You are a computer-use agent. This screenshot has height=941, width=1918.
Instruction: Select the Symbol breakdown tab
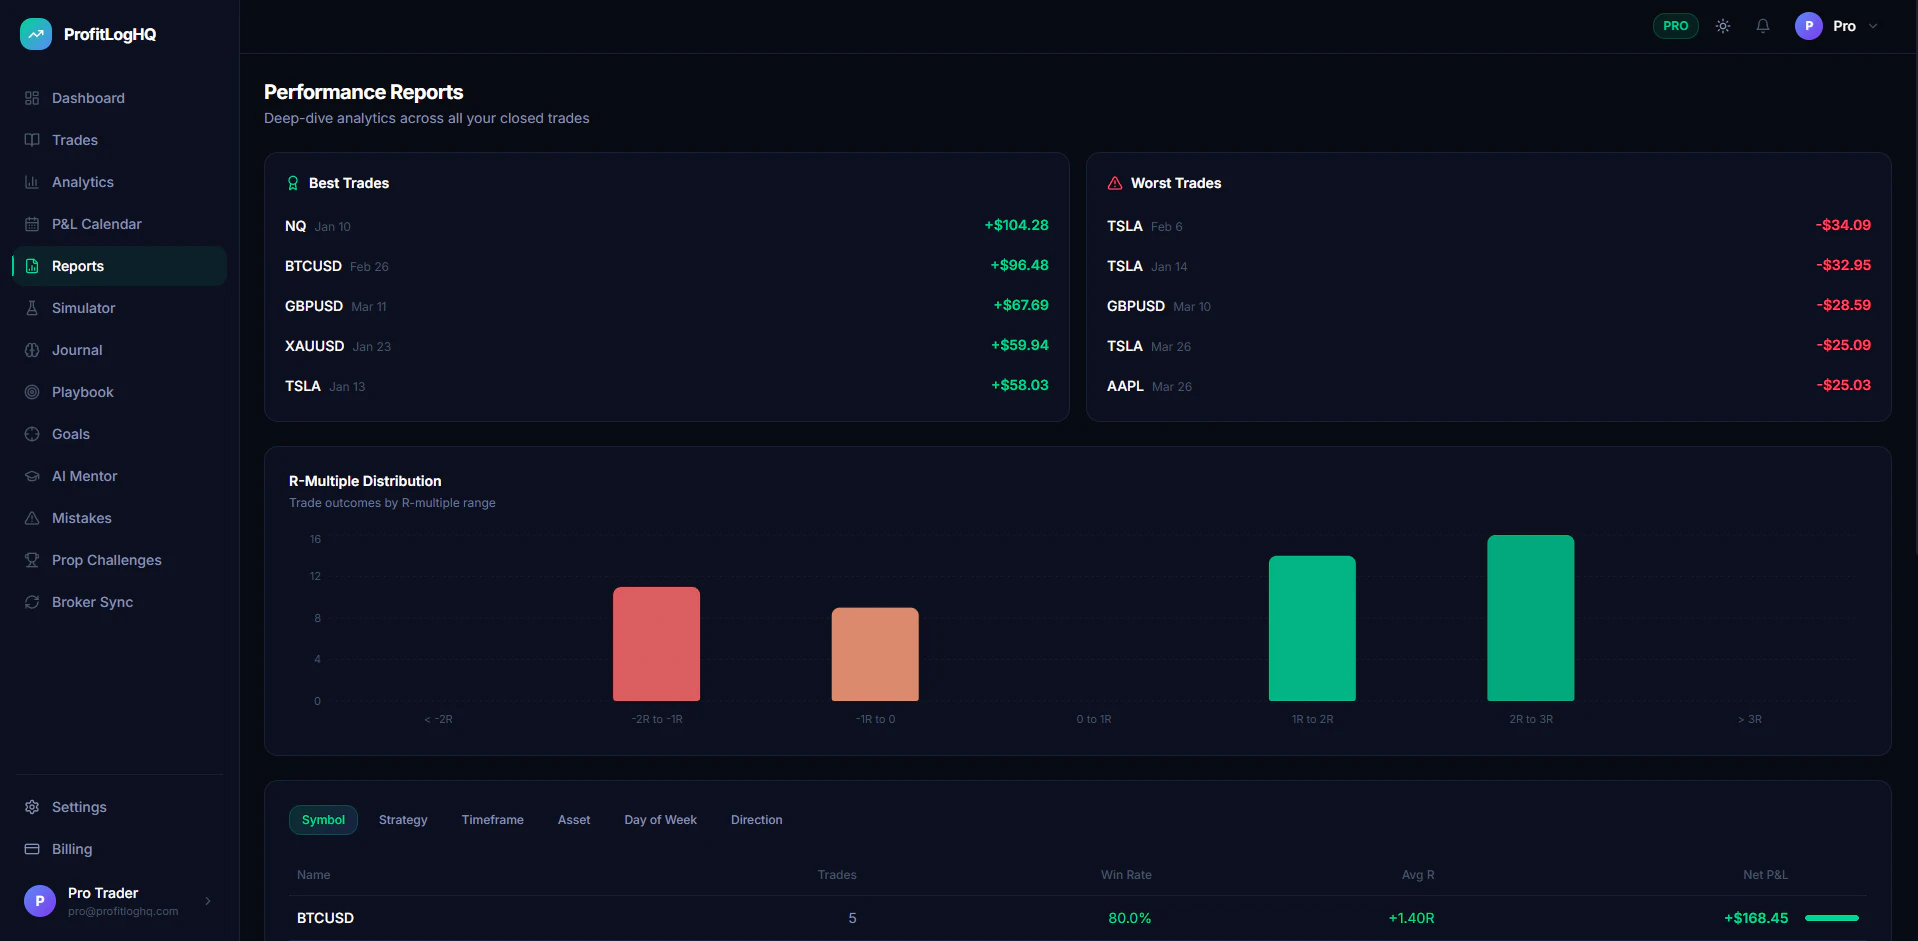(323, 820)
